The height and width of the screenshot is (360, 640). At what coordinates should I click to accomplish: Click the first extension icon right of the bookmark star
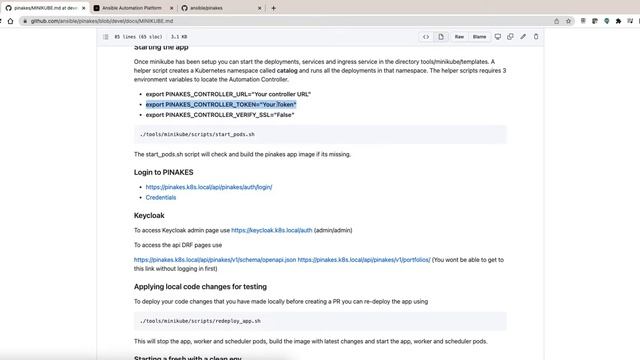click(583, 21)
